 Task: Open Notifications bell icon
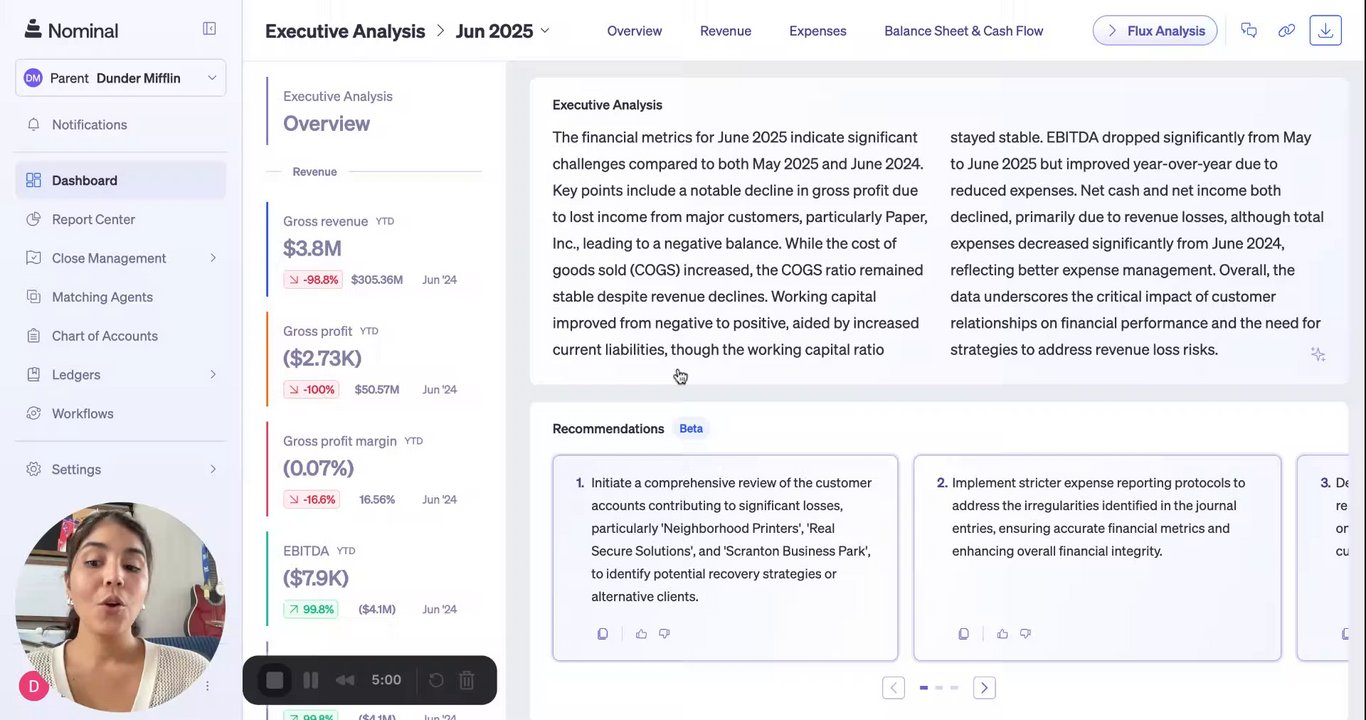[x=34, y=125]
